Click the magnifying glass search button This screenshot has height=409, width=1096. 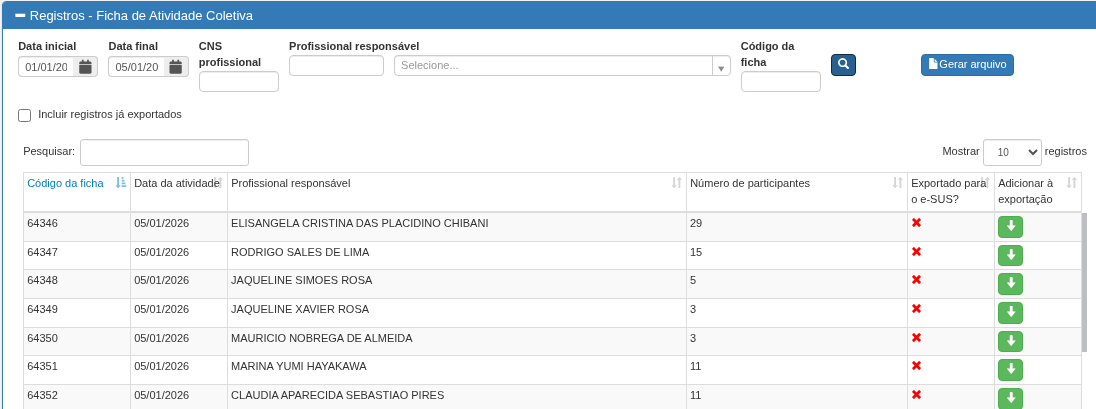point(843,65)
